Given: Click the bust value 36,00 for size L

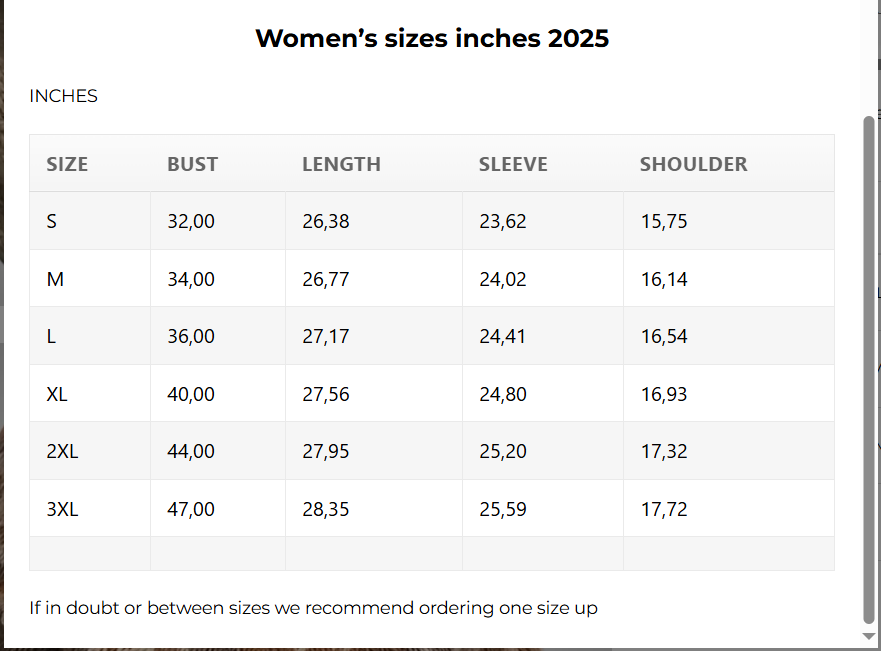Looking at the screenshot, I should point(191,336).
